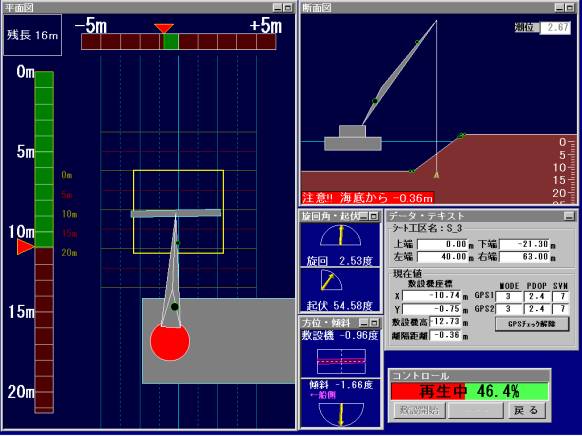The image size is (582, 436).
Task: Maximize the 断面図 section view window
Action: pyautogui.click(x=569, y=7)
